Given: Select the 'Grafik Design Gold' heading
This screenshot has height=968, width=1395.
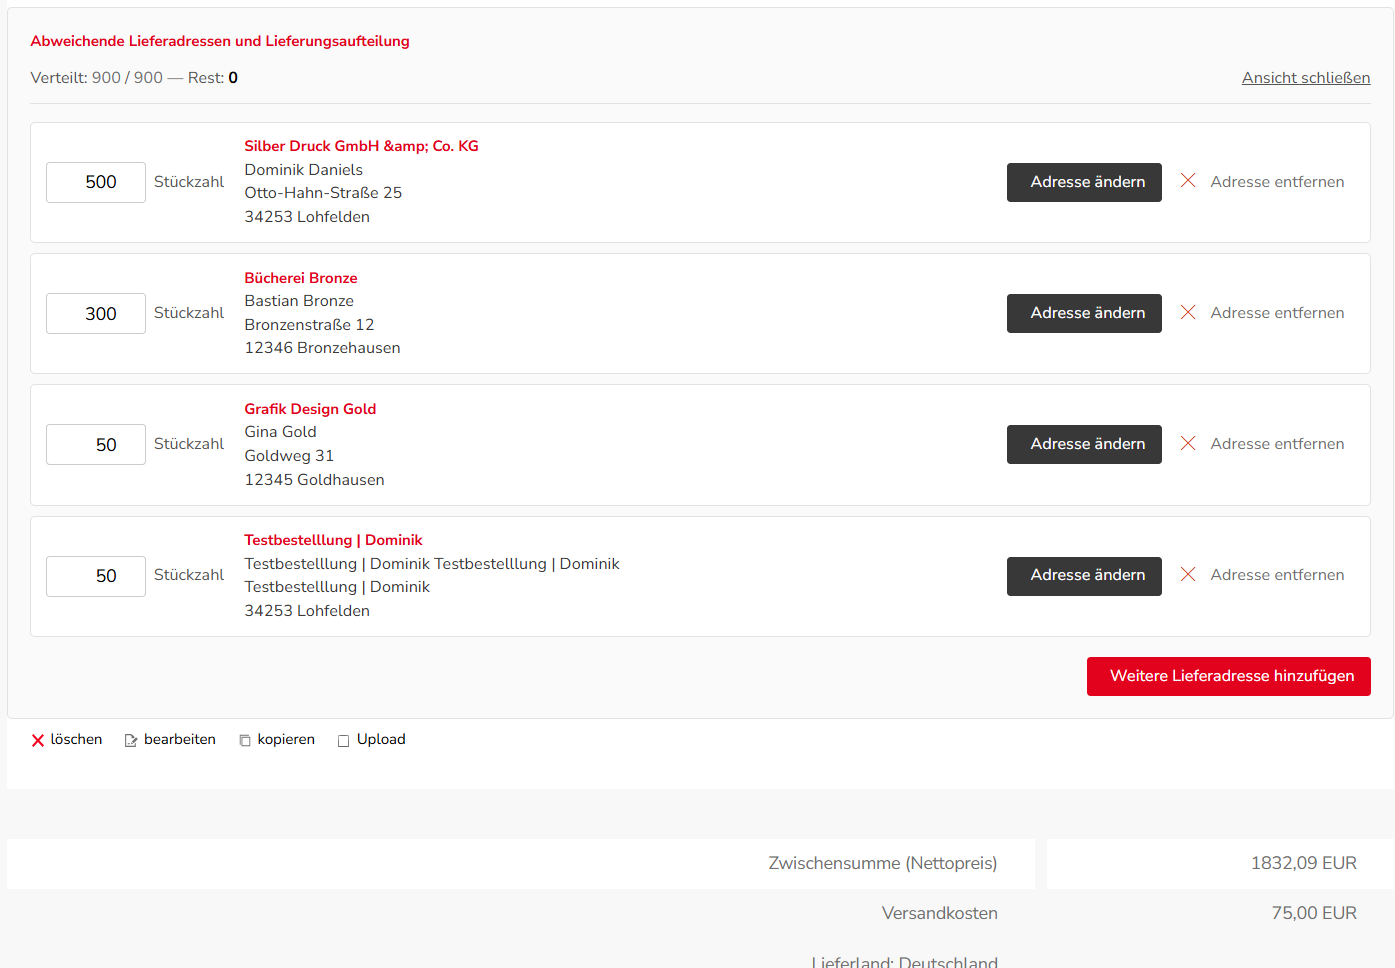Looking at the screenshot, I should click(310, 409).
